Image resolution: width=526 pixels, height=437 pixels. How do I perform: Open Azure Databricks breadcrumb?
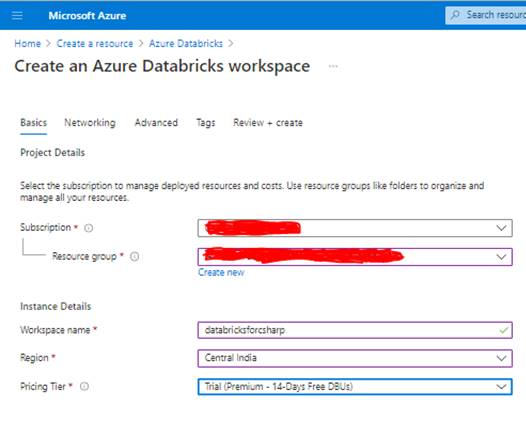coord(186,44)
